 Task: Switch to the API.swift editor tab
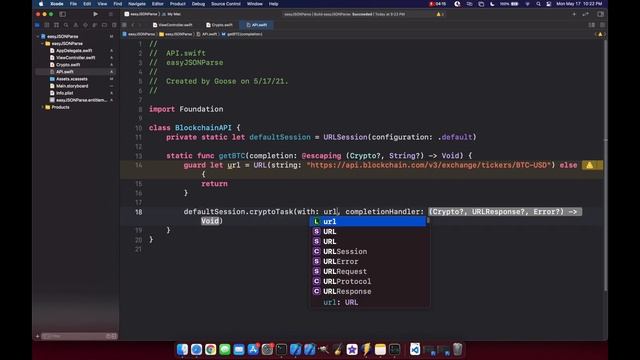[x=257, y=25]
